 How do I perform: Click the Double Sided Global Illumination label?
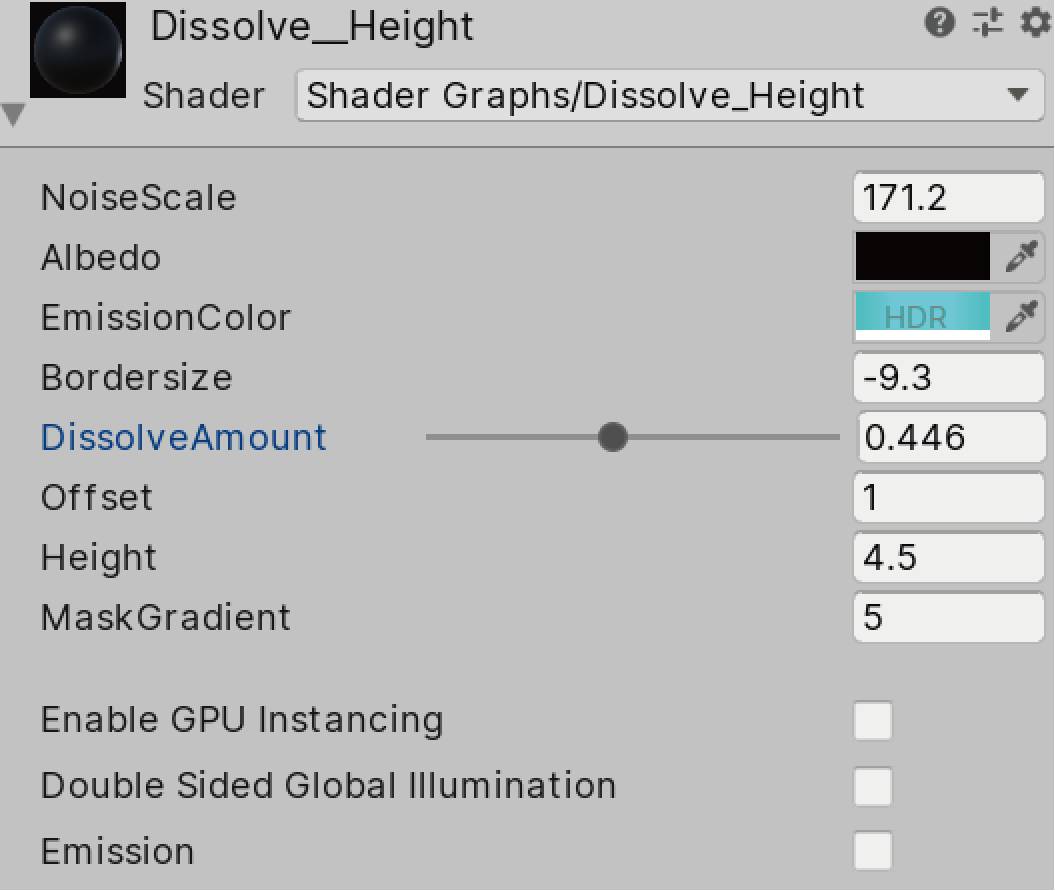(x=328, y=785)
